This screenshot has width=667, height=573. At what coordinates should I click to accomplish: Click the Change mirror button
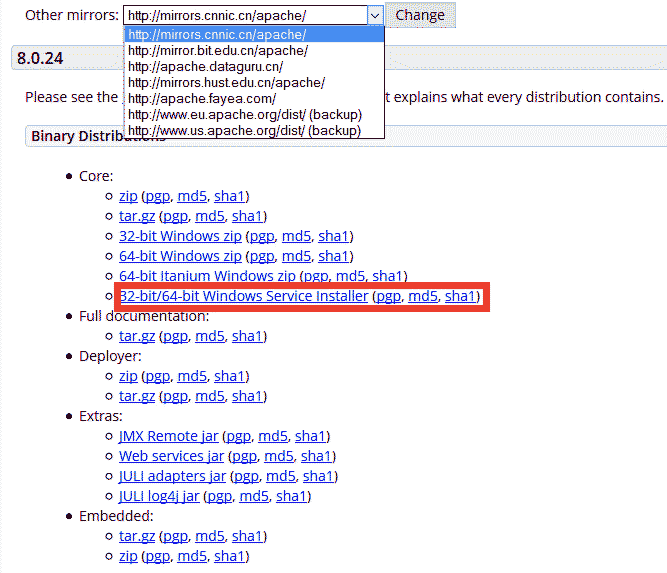pos(420,16)
